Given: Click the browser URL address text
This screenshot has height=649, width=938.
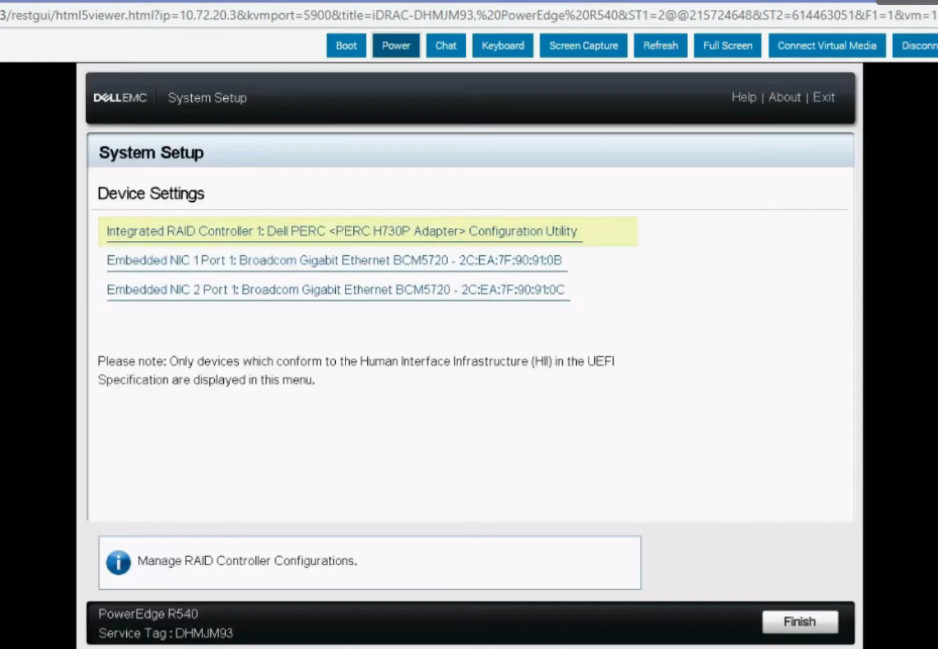Looking at the screenshot, I should coord(469,15).
